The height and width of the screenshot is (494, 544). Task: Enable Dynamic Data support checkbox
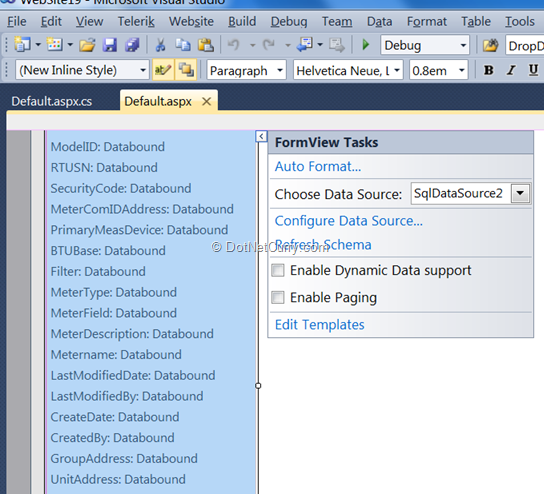coord(278,270)
